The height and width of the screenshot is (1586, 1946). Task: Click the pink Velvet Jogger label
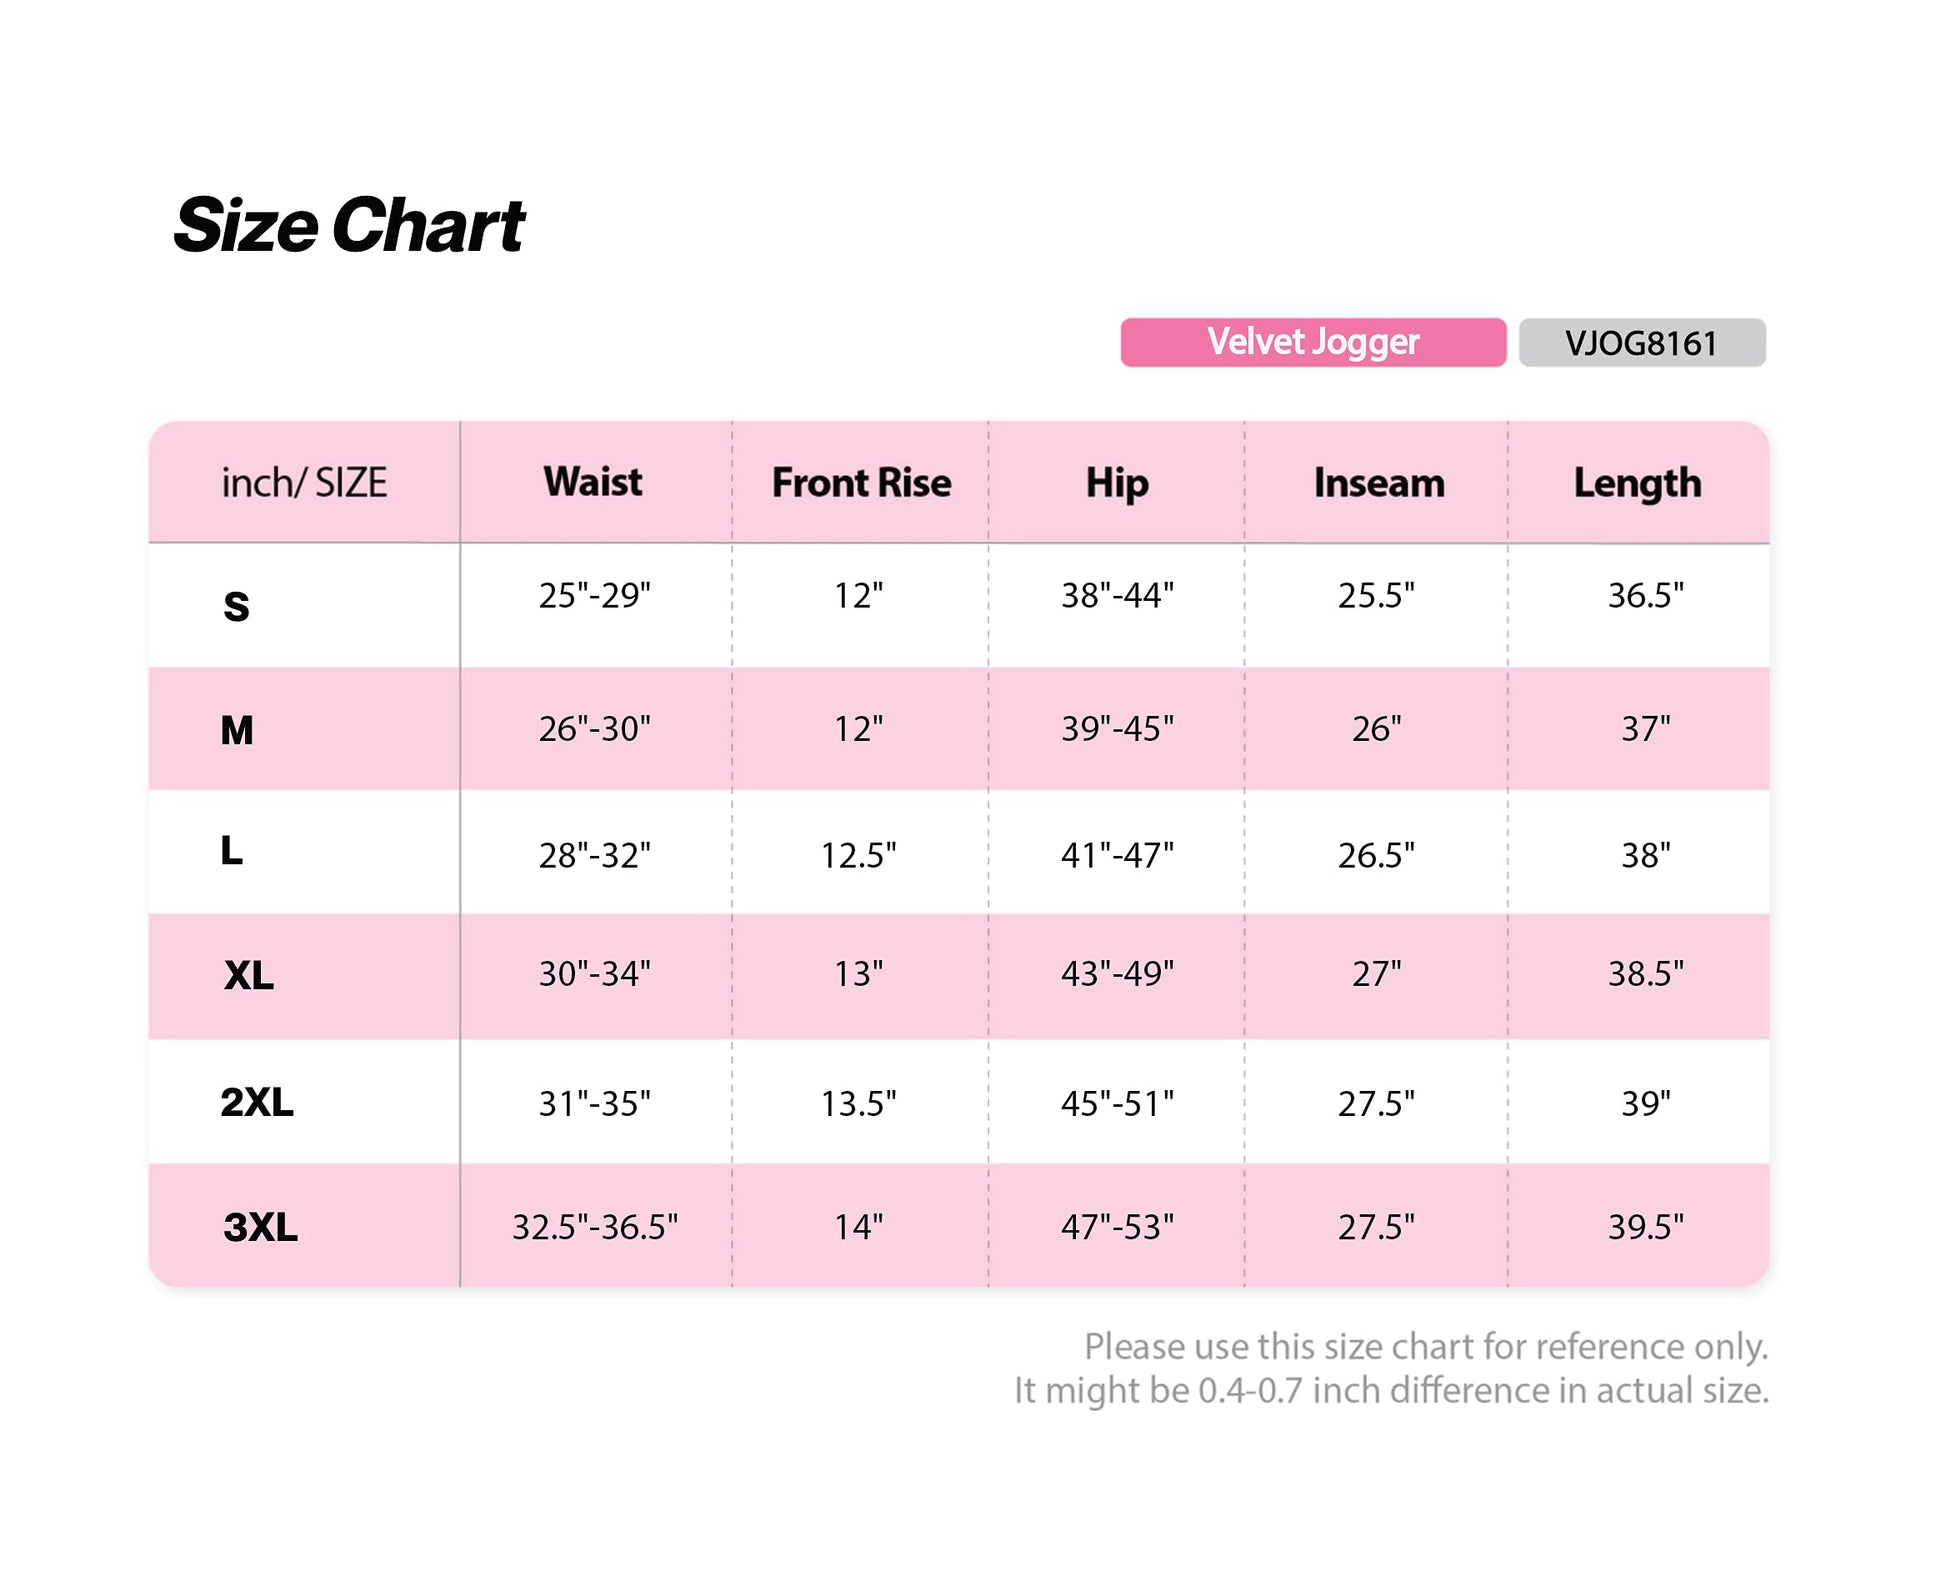(1312, 342)
